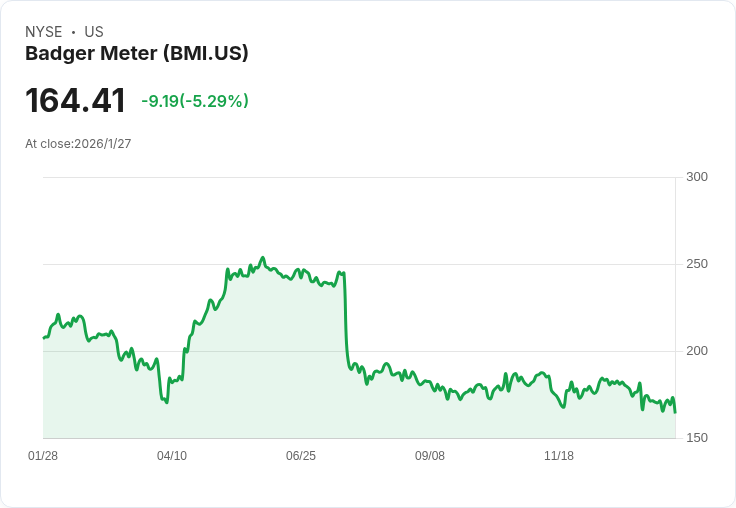Click the 300 y-axis label
Screen dimensions: 736x508
[697, 177]
